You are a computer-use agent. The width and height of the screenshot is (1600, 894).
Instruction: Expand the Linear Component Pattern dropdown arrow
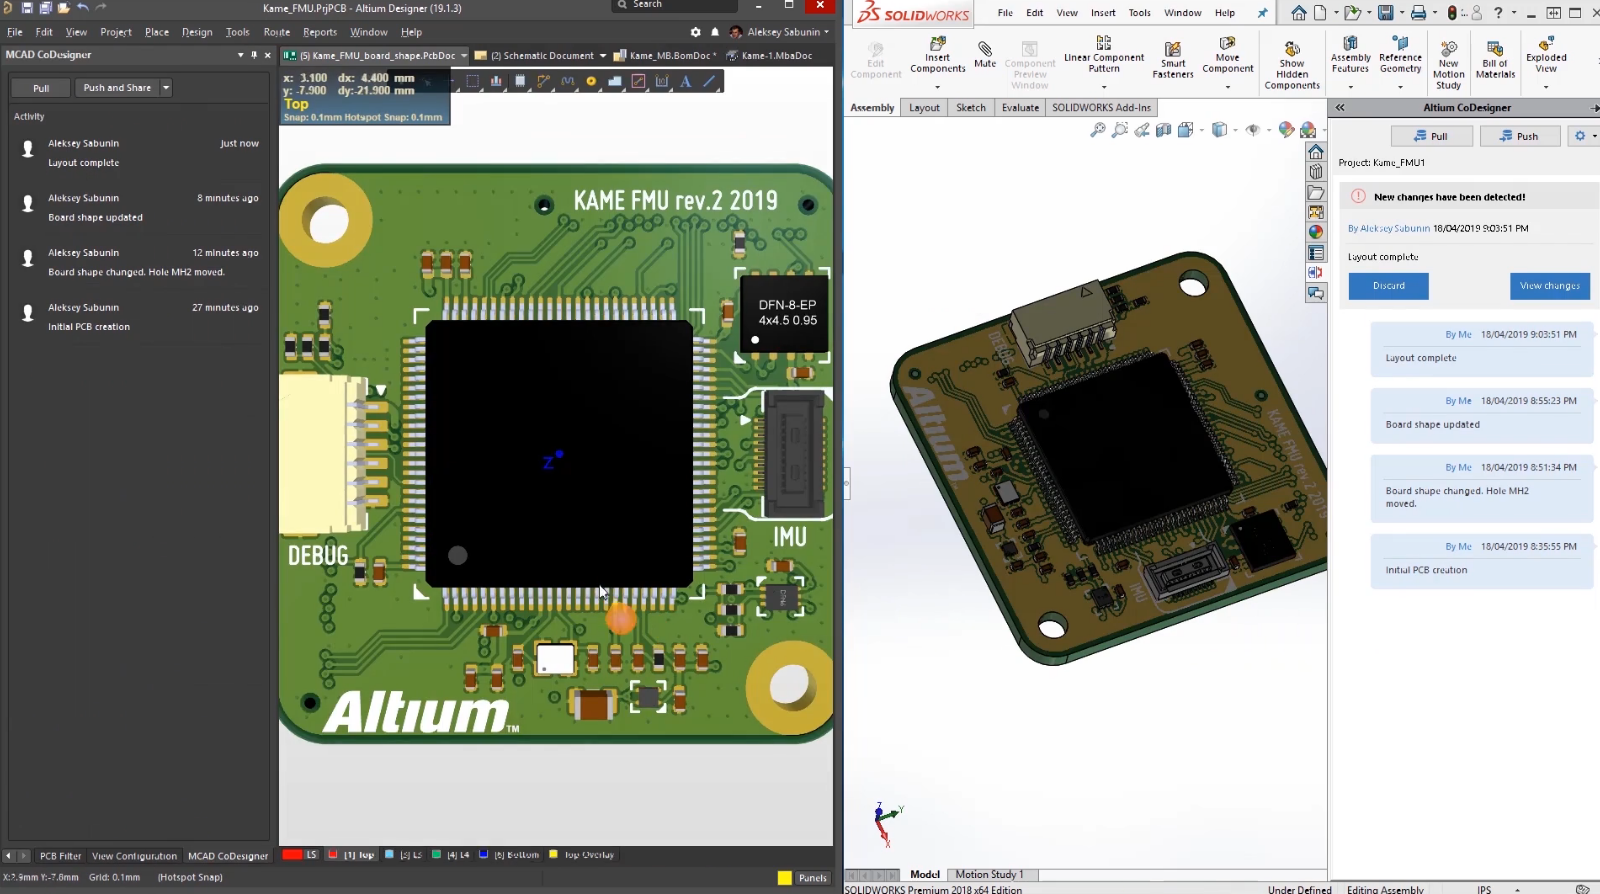click(1104, 87)
